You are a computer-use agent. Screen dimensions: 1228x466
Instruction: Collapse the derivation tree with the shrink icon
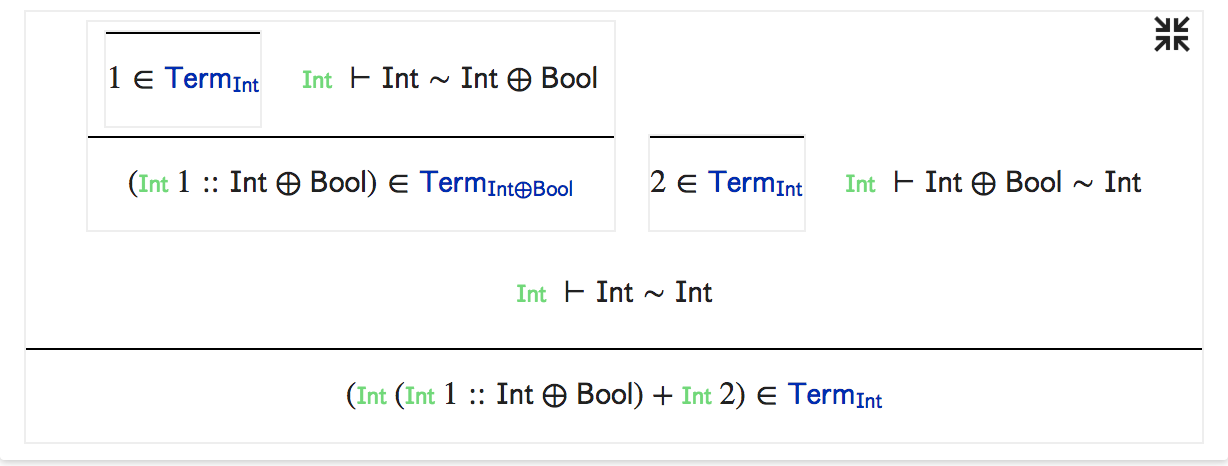click(x=1172, y=34)
